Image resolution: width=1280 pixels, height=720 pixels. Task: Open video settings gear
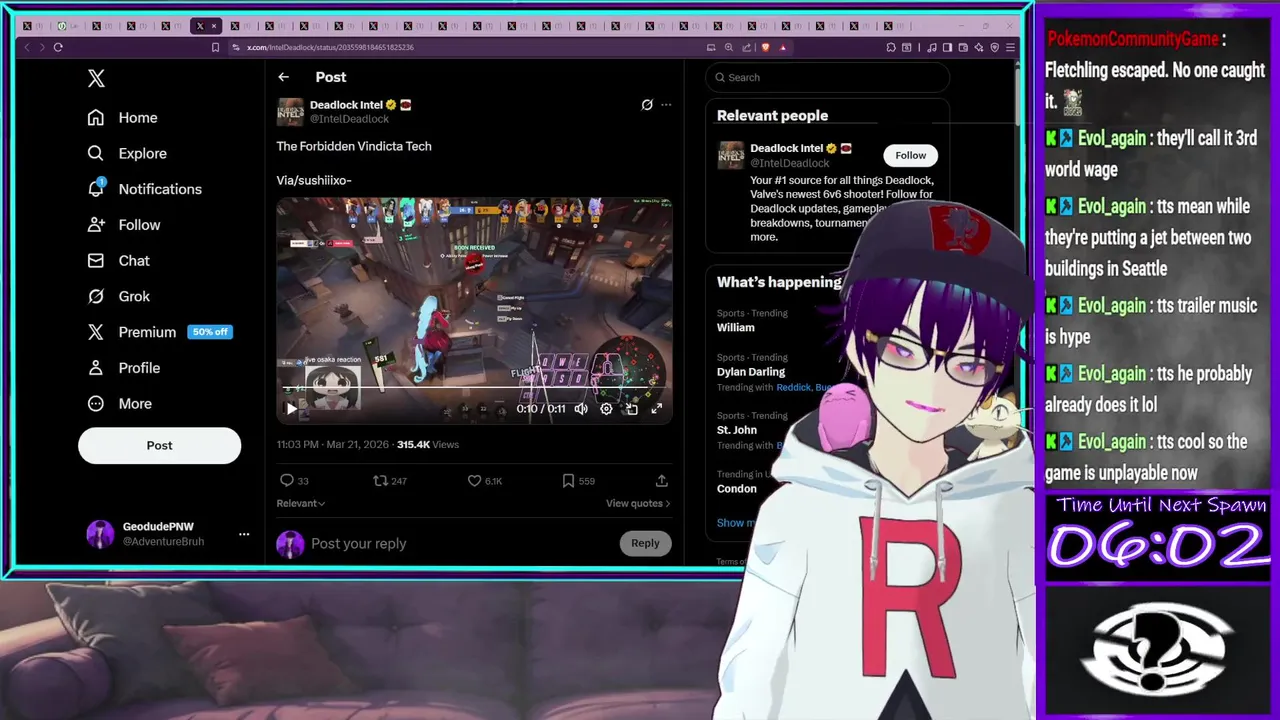[x=606, y=408]
